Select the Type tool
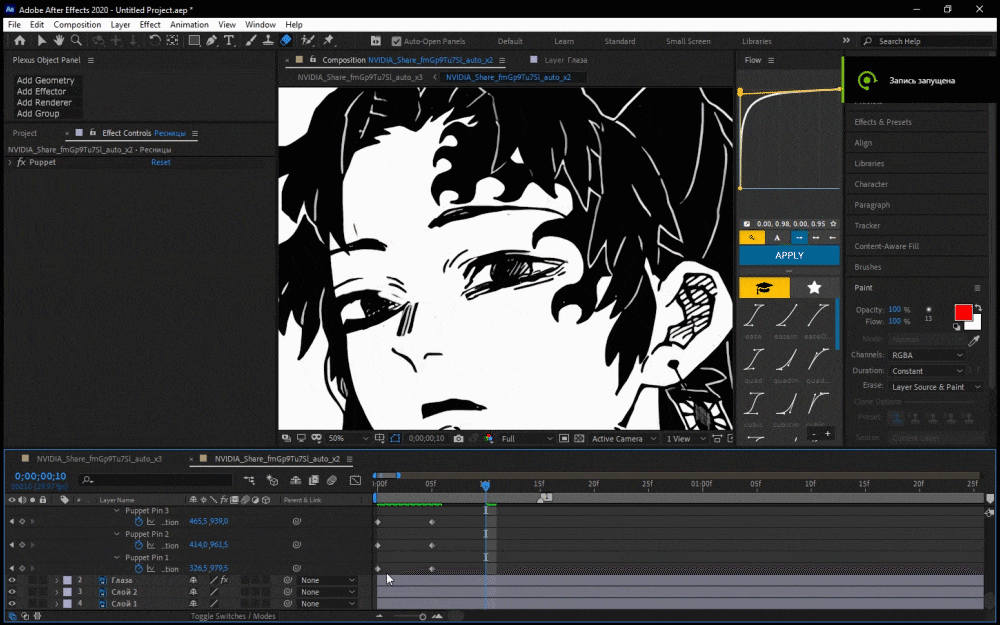This screenshot has height=625, width=1000. click(228, 41)
